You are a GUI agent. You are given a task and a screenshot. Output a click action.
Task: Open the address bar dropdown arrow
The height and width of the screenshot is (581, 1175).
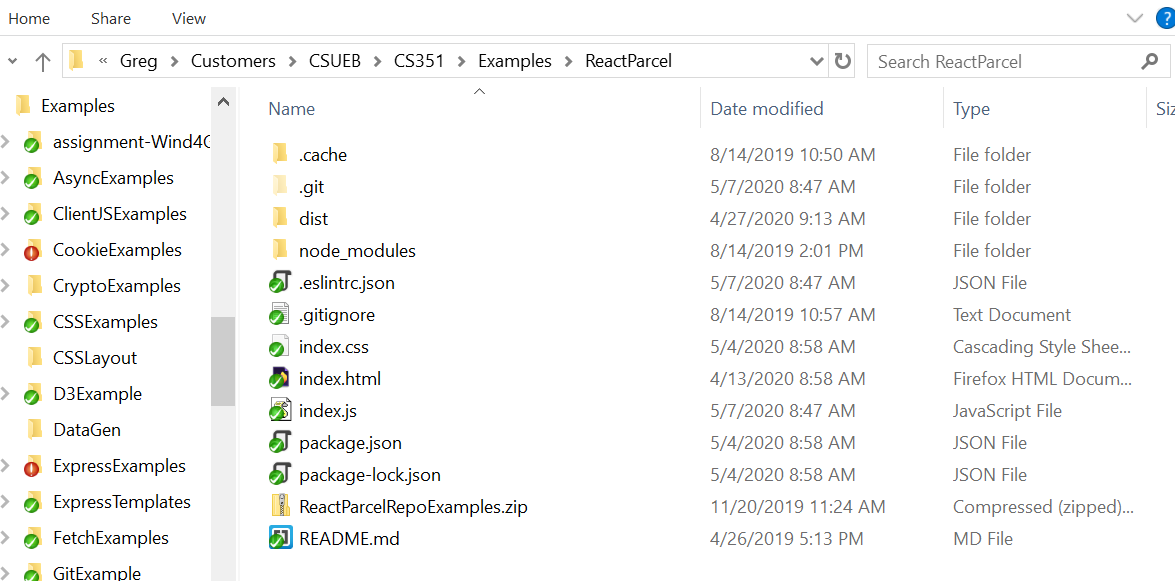click(817, 61)
